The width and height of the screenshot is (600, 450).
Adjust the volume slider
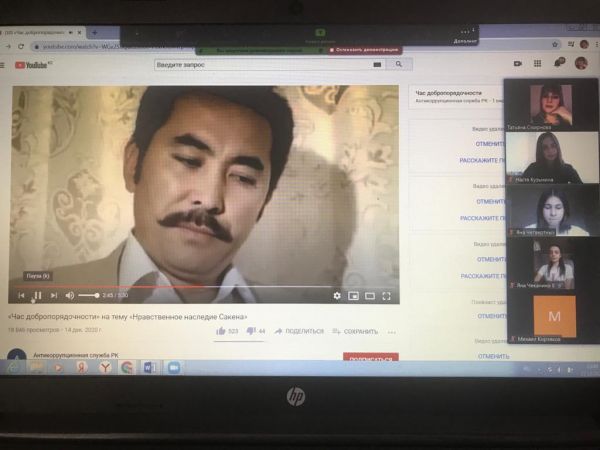(x=89, y=295)
